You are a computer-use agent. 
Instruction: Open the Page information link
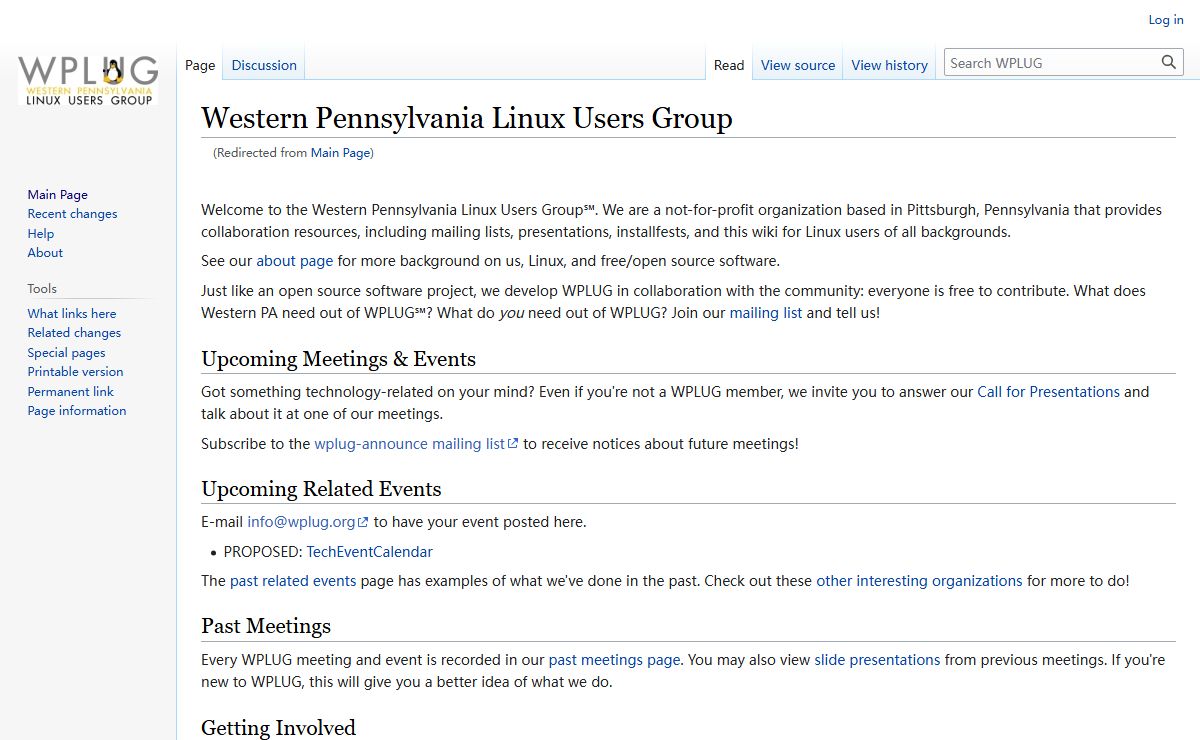pyautogui.click(x=77, y=410)
